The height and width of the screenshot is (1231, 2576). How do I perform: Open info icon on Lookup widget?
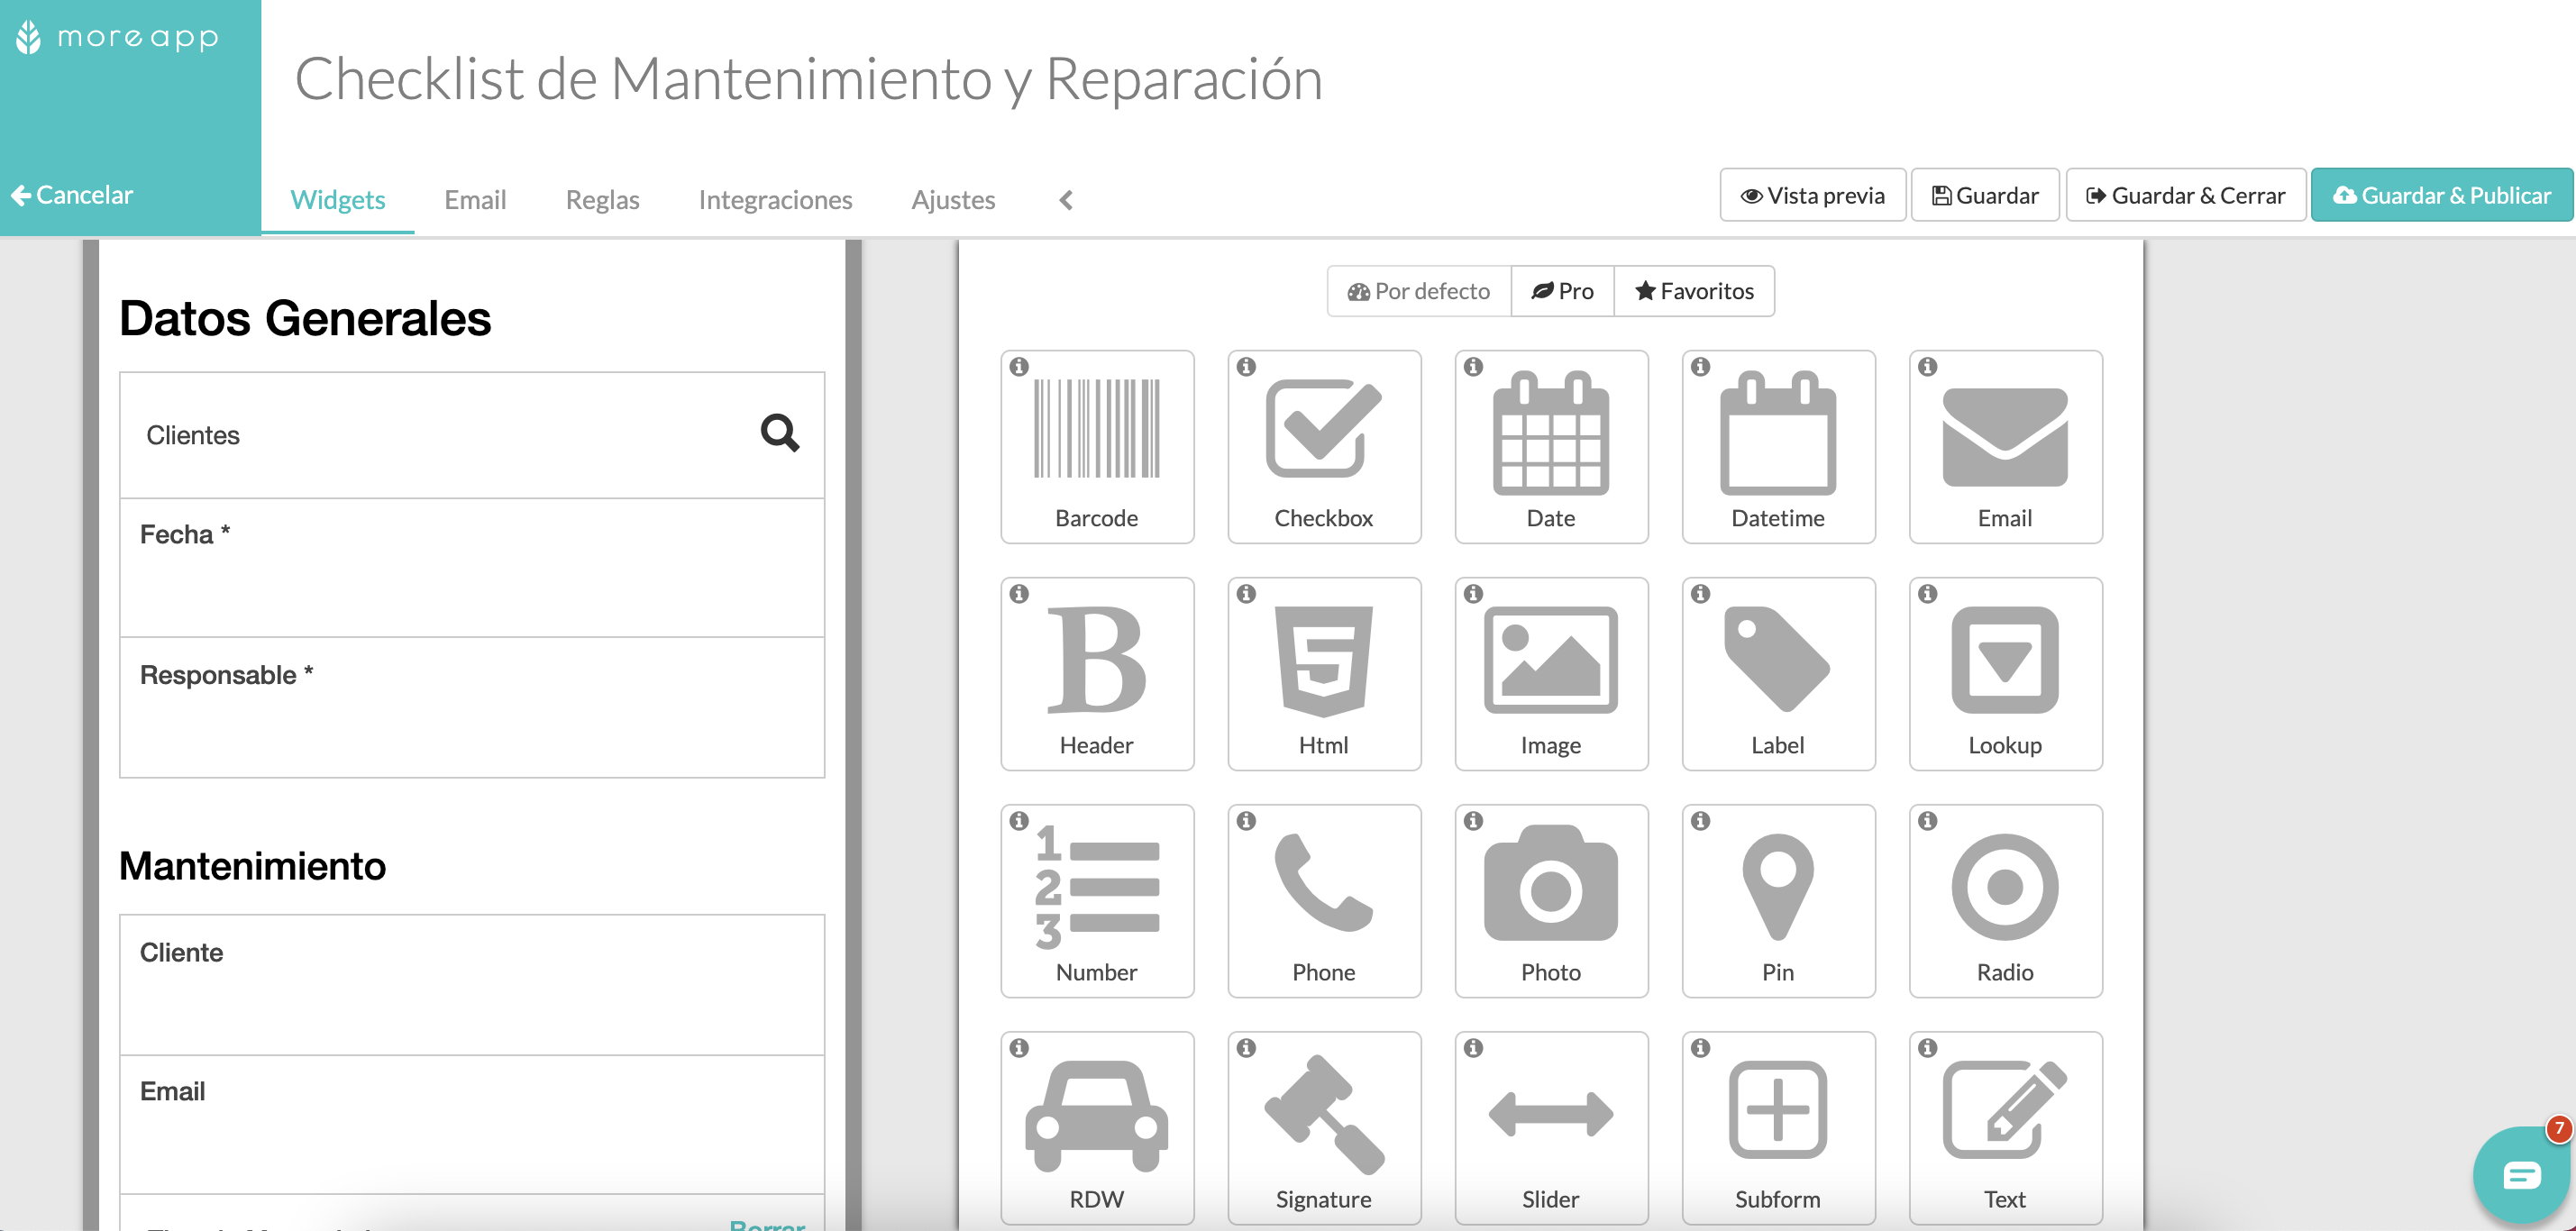1927,593
